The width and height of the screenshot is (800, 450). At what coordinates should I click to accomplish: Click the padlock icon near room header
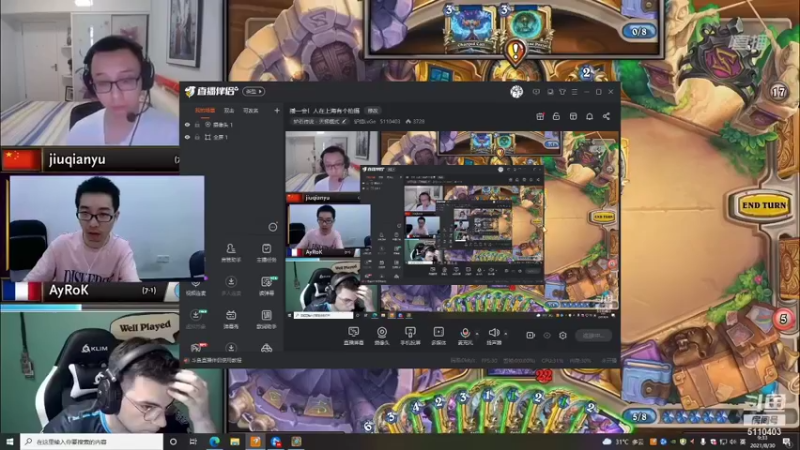coord(556,116)
